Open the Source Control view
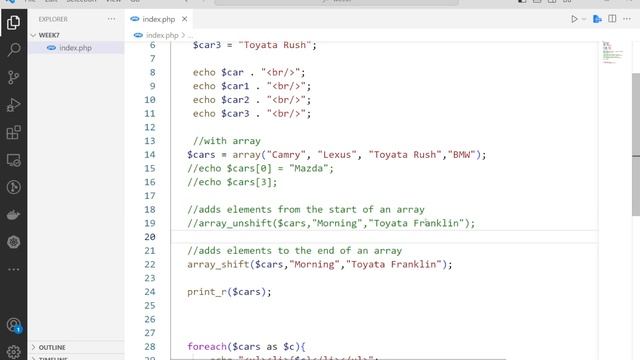Screen dimensions: 640x360 pos(13,77)
